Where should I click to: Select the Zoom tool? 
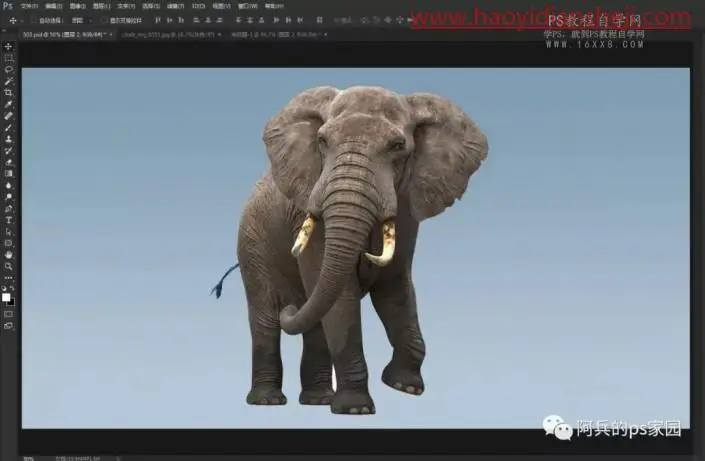pyautogui.click(x=9, y=266)
